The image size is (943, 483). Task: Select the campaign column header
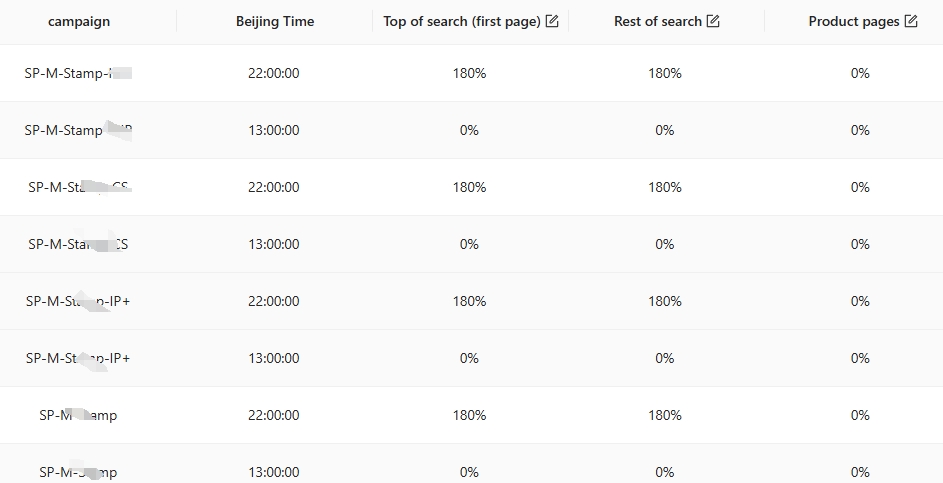79,22
